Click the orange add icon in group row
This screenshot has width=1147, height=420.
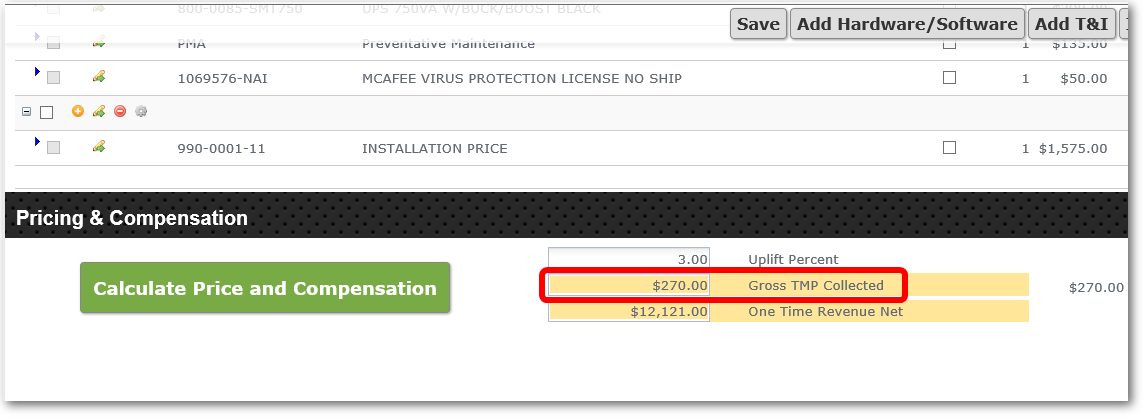pyautogui.click(x=78, y=111)
